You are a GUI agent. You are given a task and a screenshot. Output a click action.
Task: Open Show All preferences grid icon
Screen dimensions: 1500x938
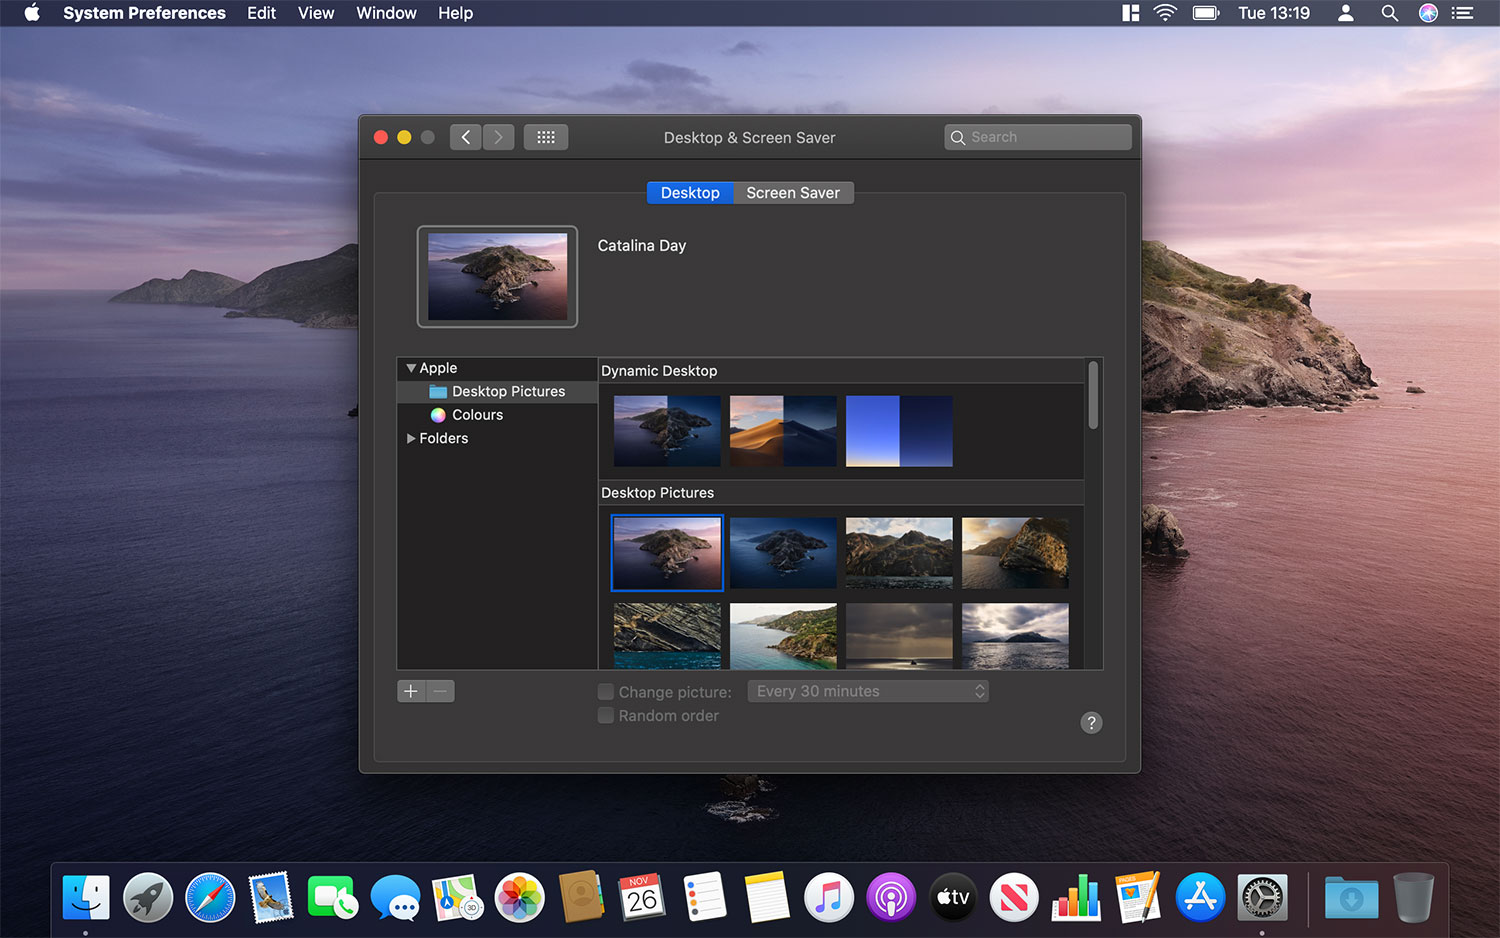pyautogui.click(x=545, y=137)
